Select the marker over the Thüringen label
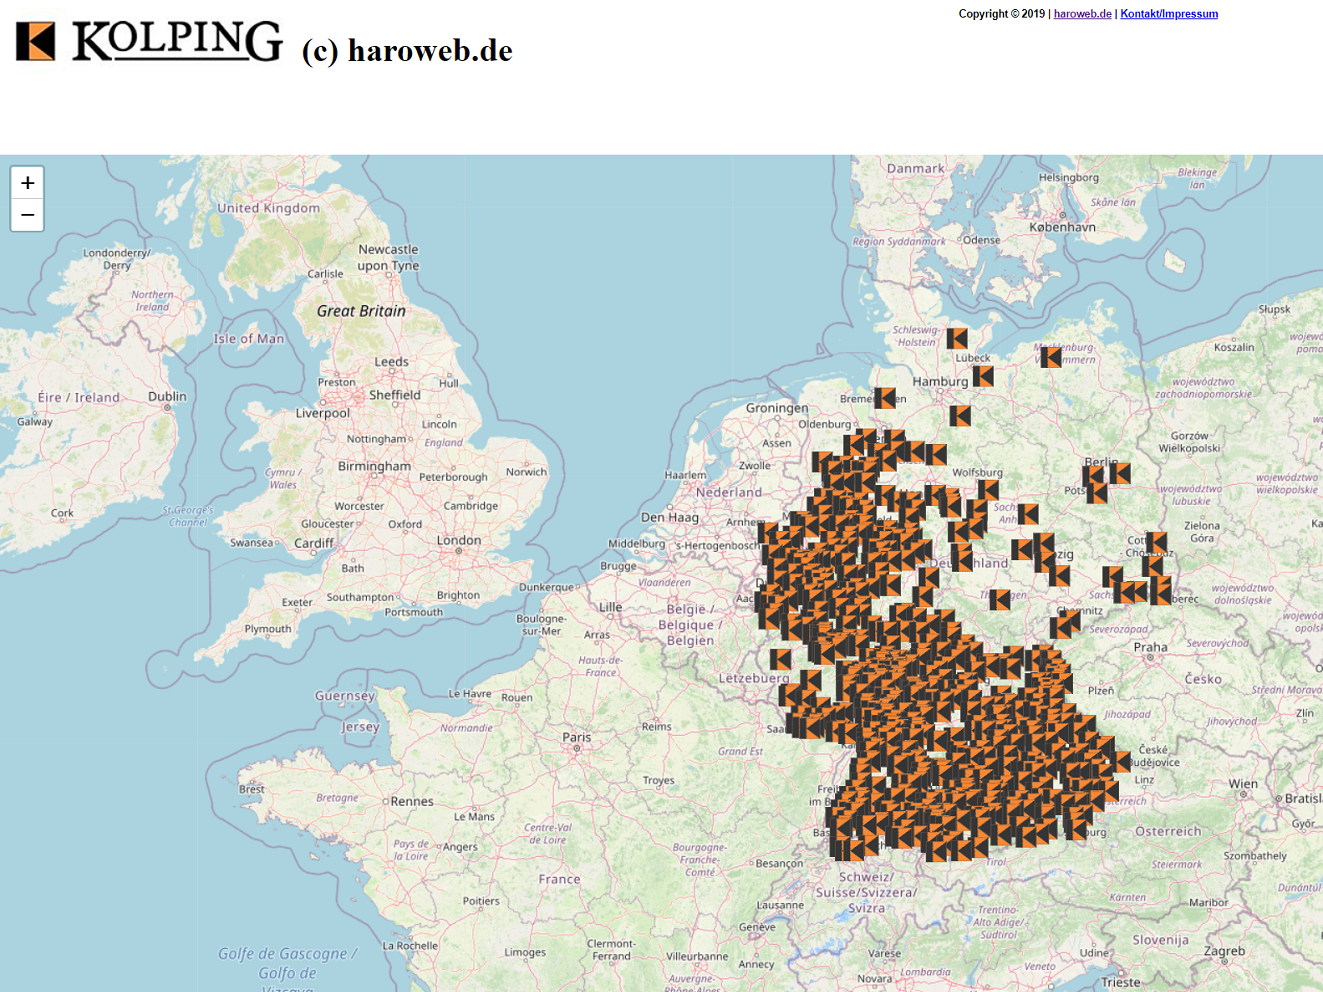1323x992 pixels. tap(999, 600)
